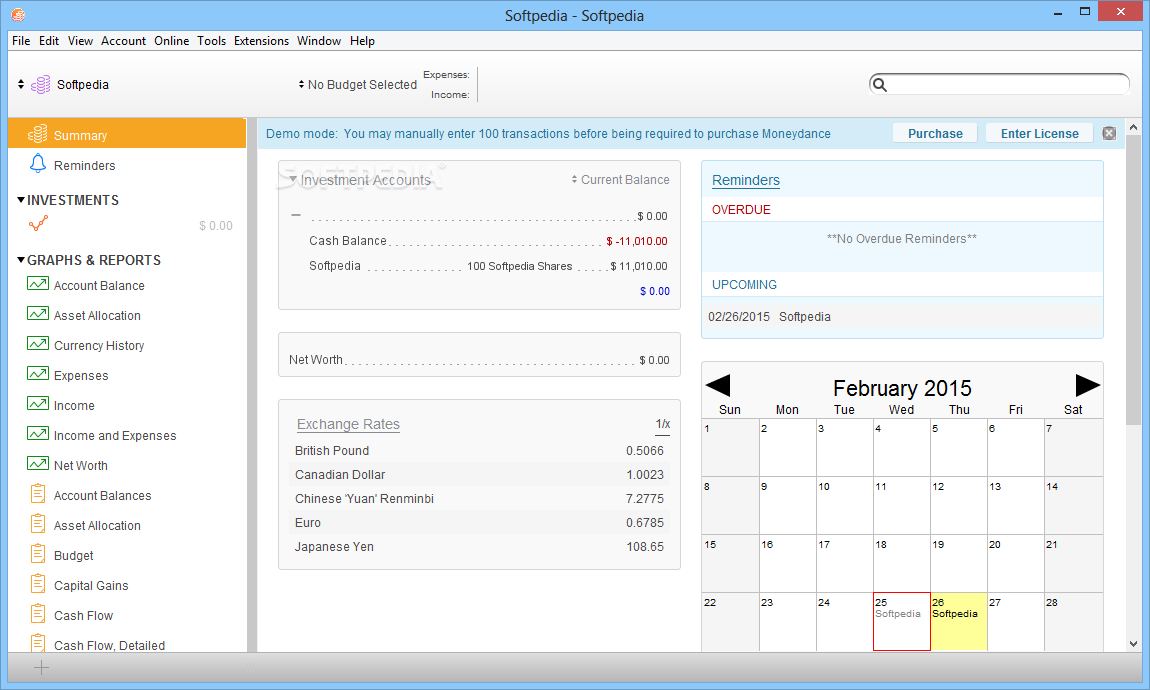This screenshot has height=690, width=1150.
Task: Click Account Balance graph icon
Action: (x=37, y=284)
